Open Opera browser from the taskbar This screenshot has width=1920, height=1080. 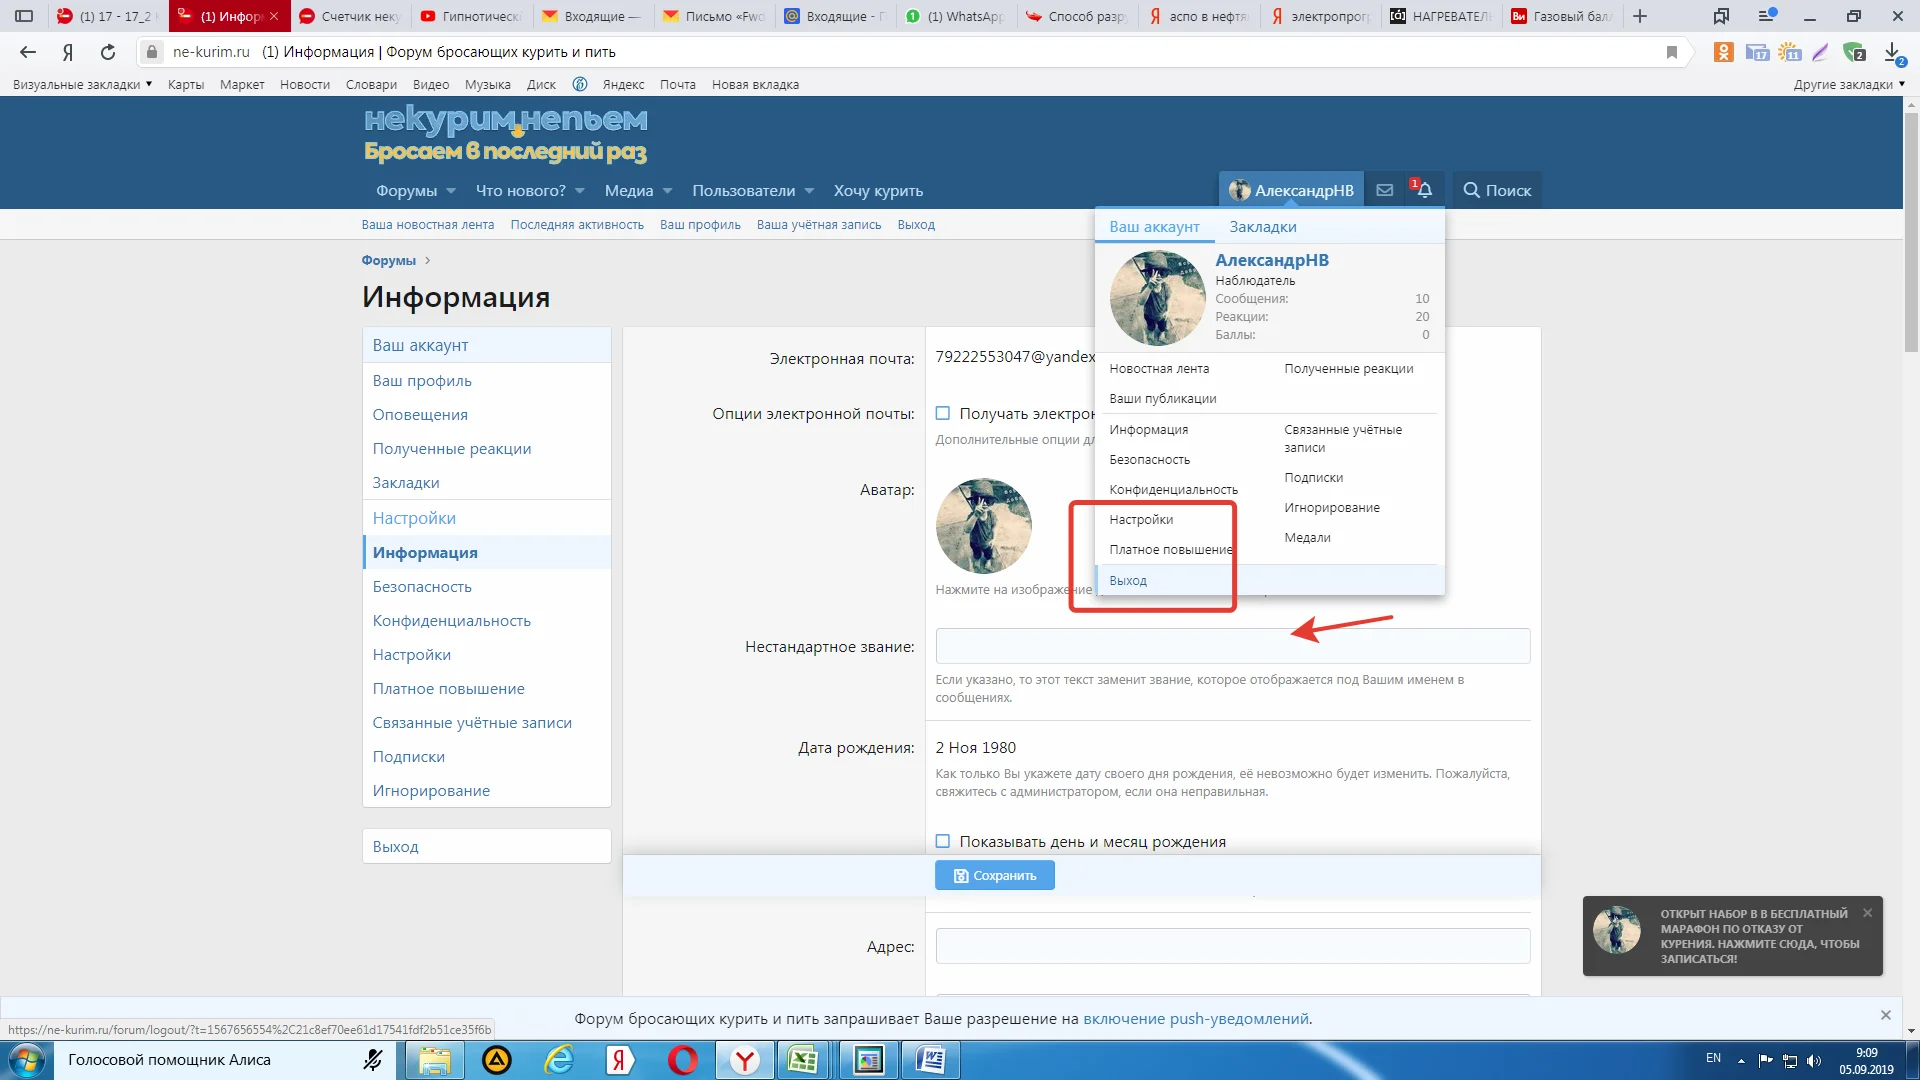(x=683, y=1060)
